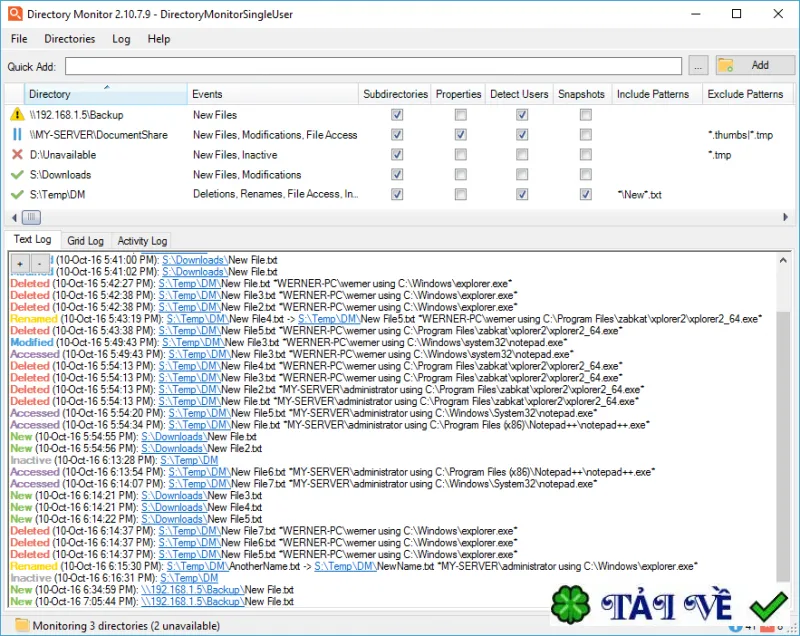The height and width of the screenshot is (636, 800).
Task: Click the green check icon beside S:\Temp\DM
Action: tap(17, 194)
